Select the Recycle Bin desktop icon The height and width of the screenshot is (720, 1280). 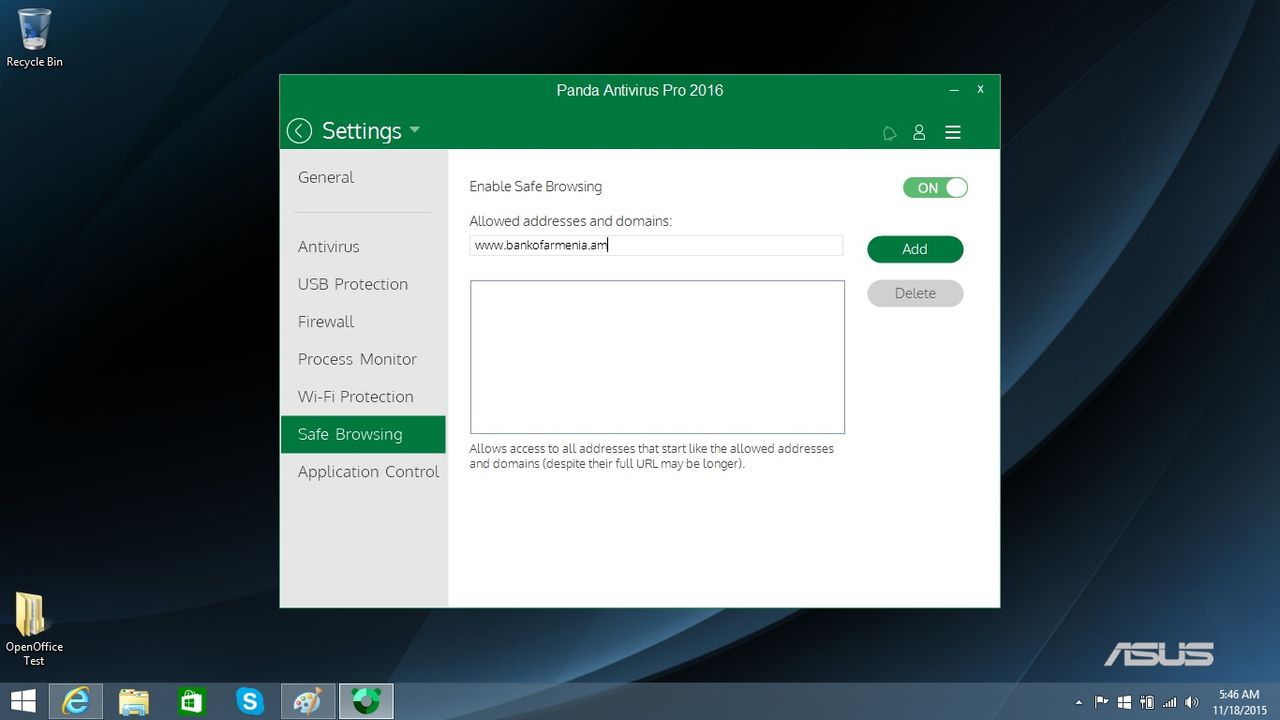click(34, 38)
